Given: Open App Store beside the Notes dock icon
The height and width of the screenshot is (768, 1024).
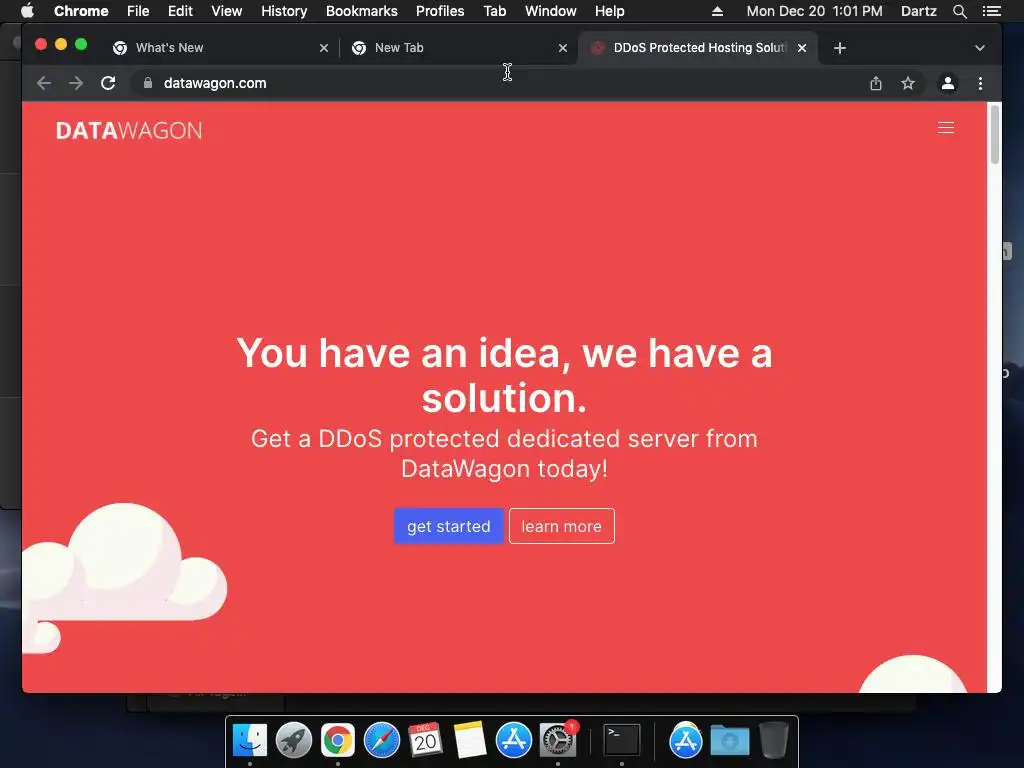Looking at the screenshot, I should (513, 740).
